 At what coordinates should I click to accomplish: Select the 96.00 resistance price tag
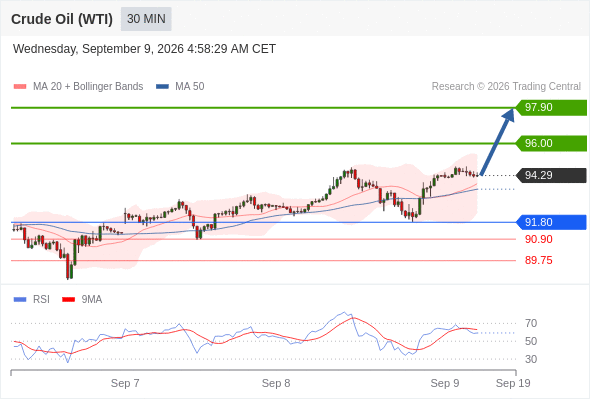(x=551, y=143)
